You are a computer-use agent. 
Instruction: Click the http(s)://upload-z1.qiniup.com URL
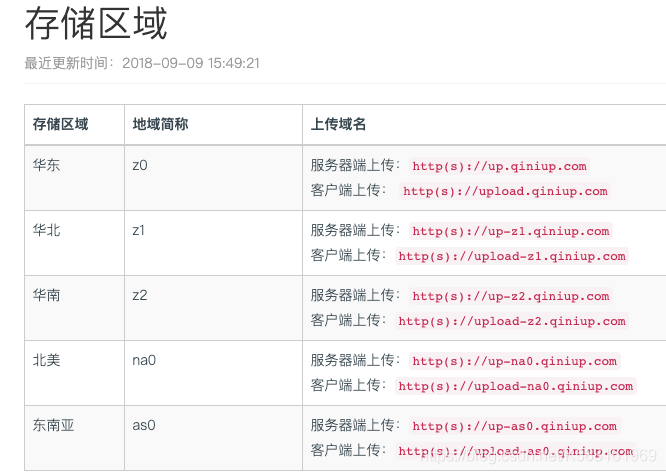tap(512, 256)
